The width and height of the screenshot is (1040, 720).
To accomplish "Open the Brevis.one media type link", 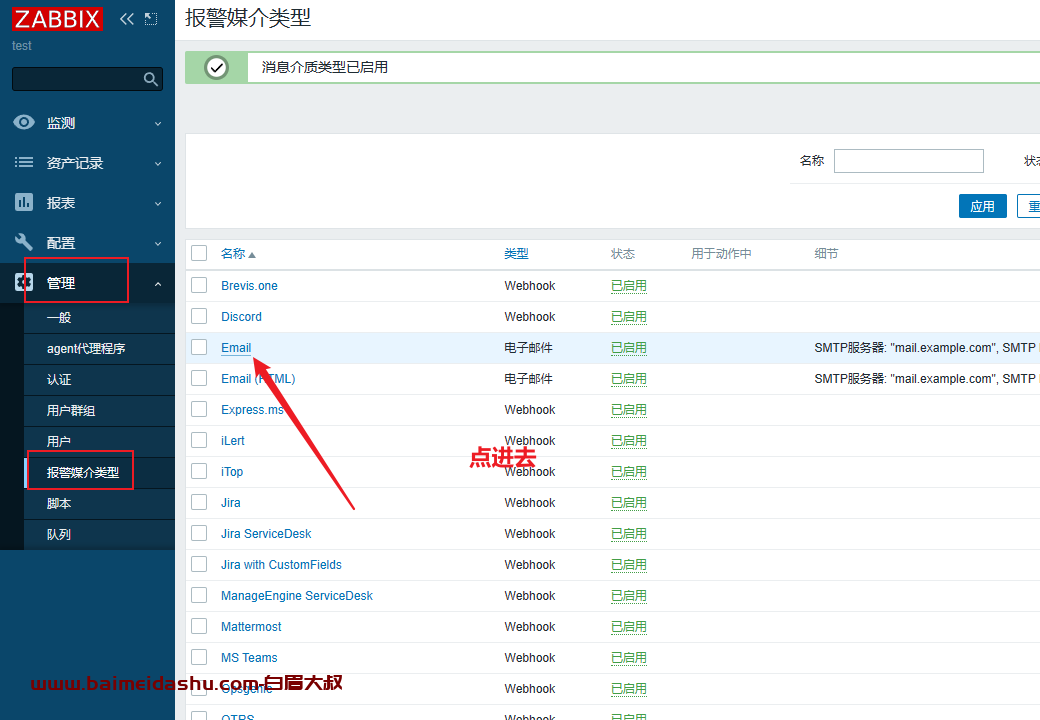I will coord(249,286).
